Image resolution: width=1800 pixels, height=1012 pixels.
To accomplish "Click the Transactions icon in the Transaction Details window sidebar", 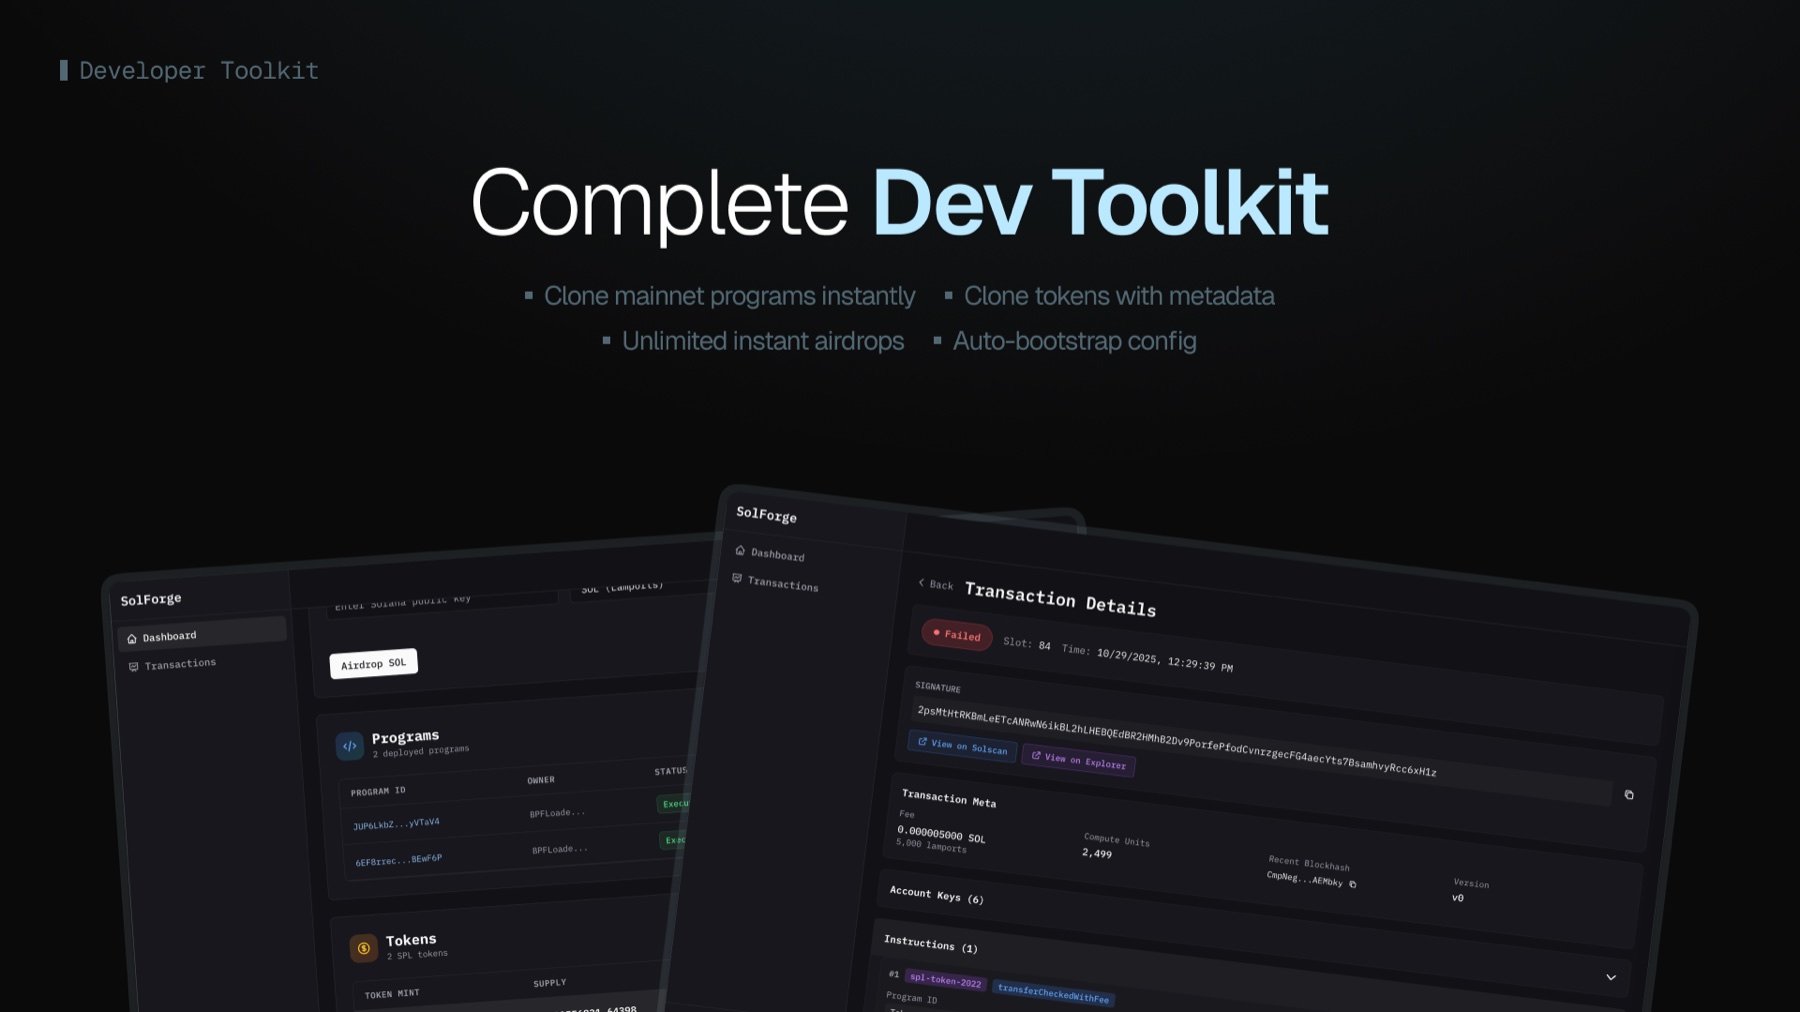I will point(737,579).
